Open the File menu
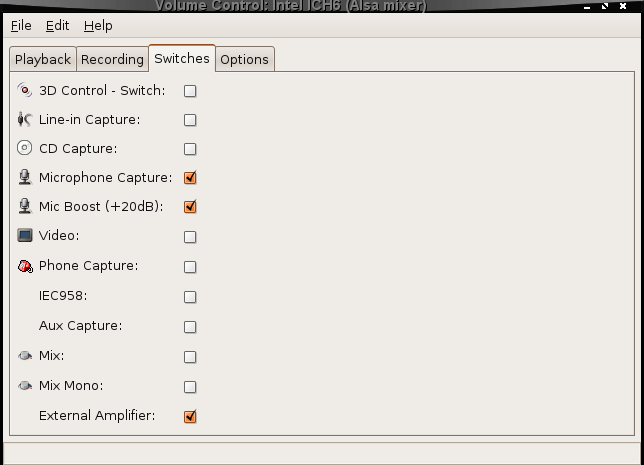Screen dimensions: 644x465 click(21, 25)
